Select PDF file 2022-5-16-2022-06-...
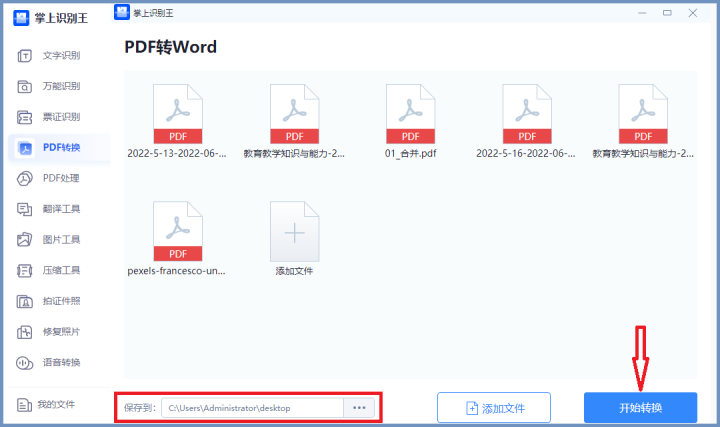The image size is (720, 427). pos(527,114)
